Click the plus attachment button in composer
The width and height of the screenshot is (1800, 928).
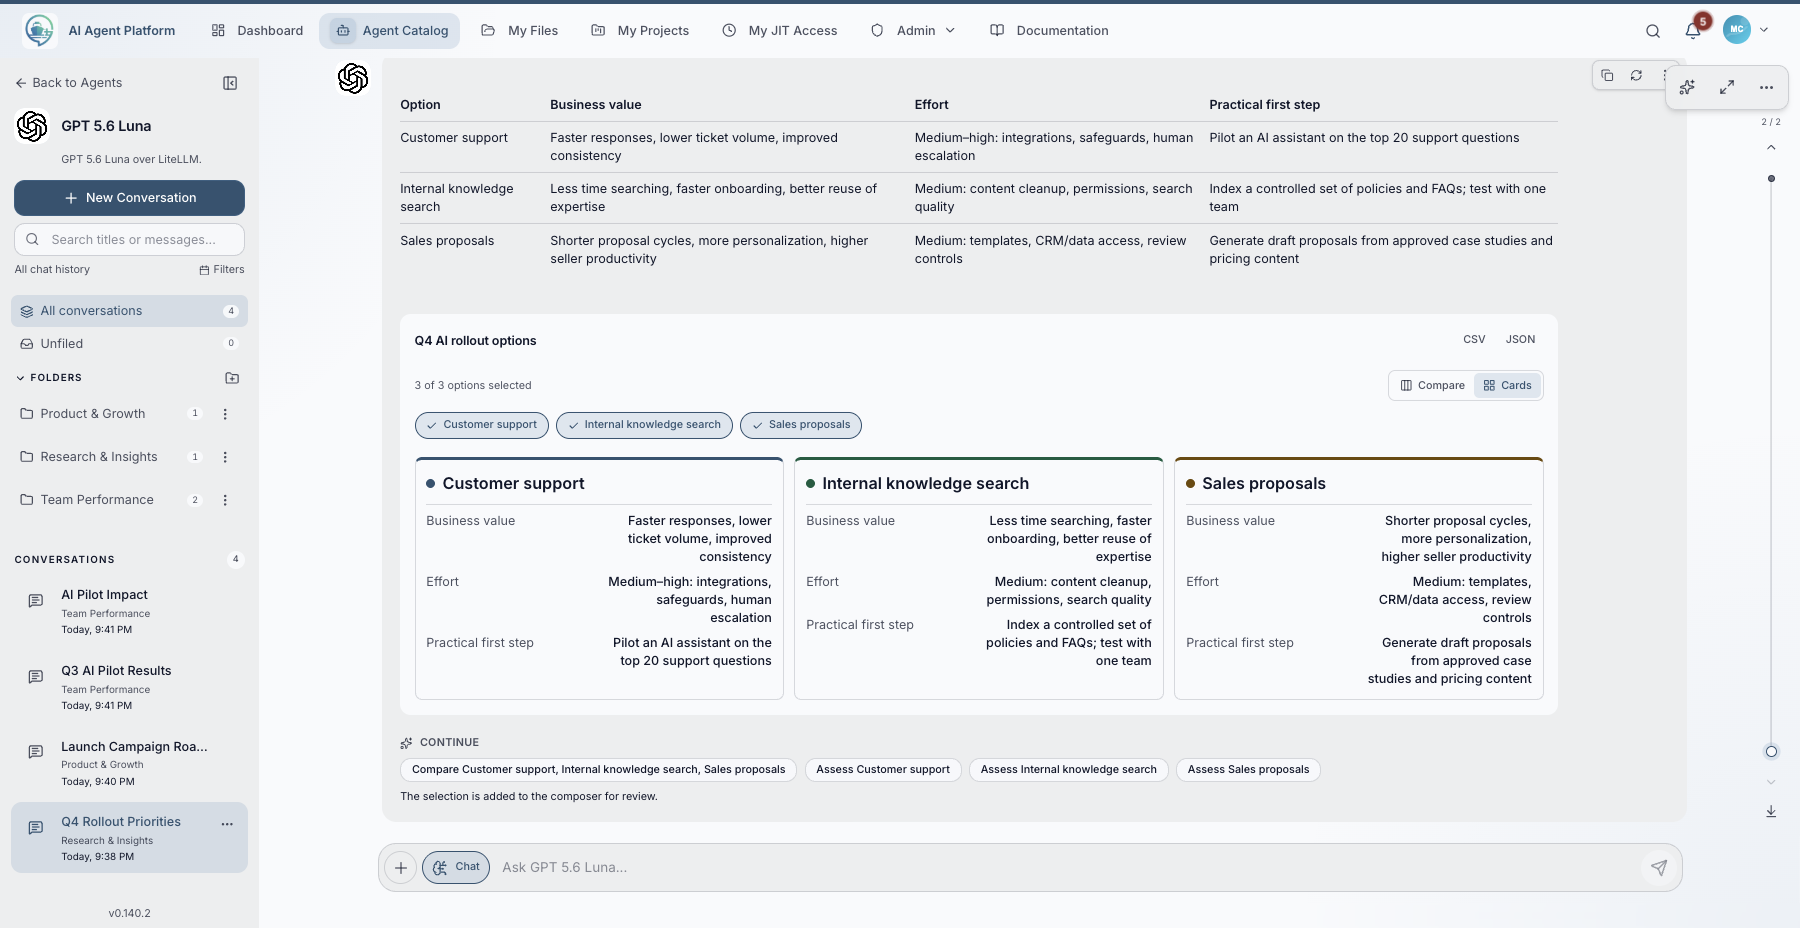coord(401,868)
